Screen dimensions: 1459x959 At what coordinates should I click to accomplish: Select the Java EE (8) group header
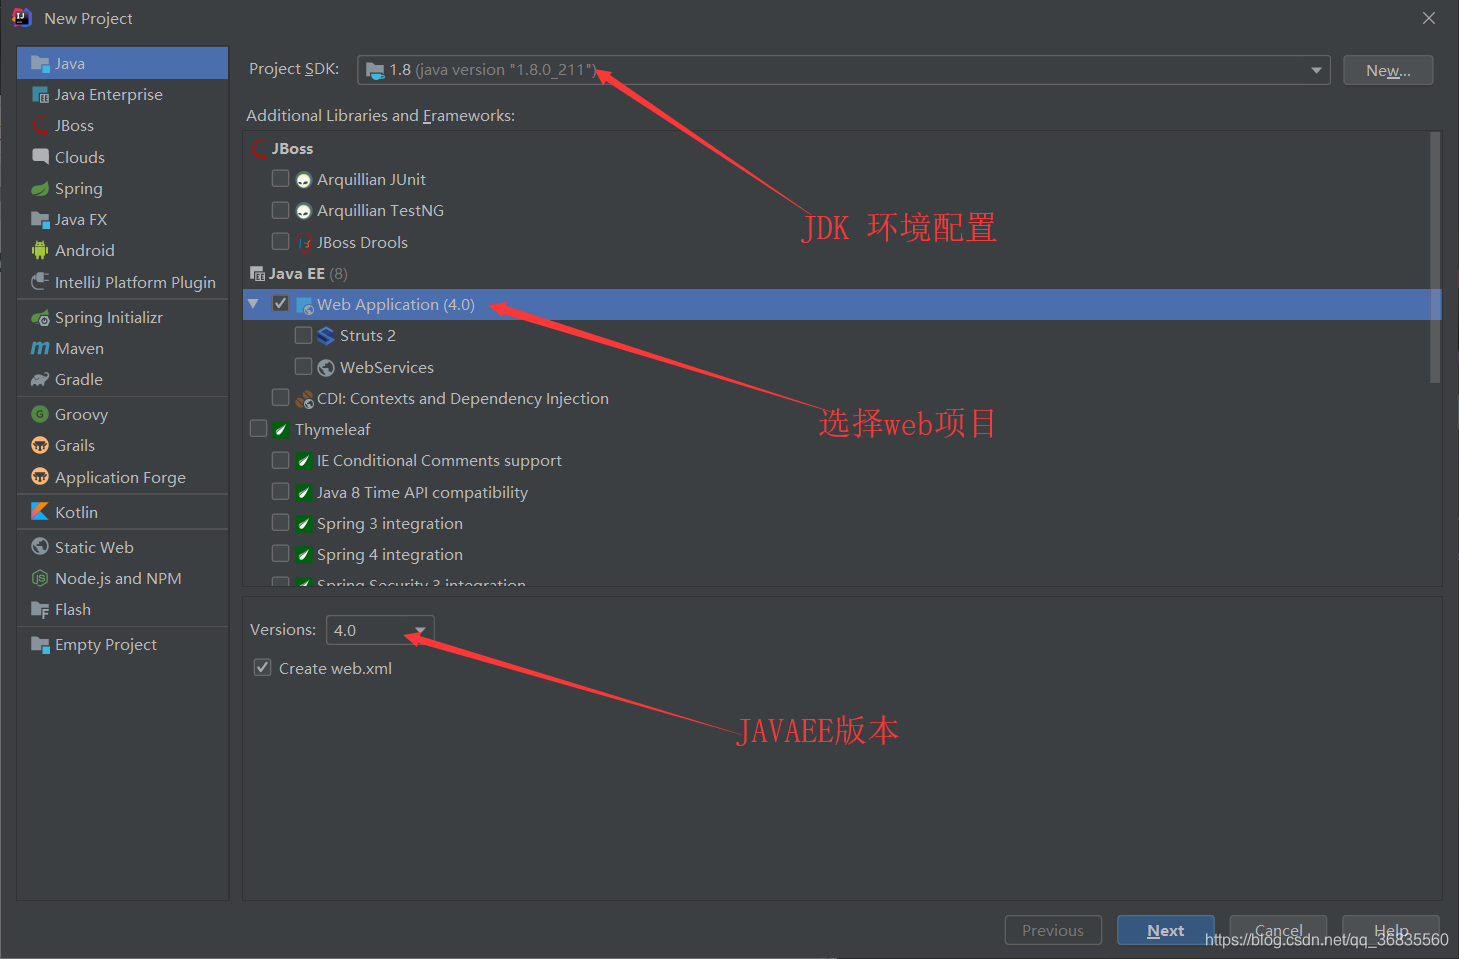[x=308, y=274]
